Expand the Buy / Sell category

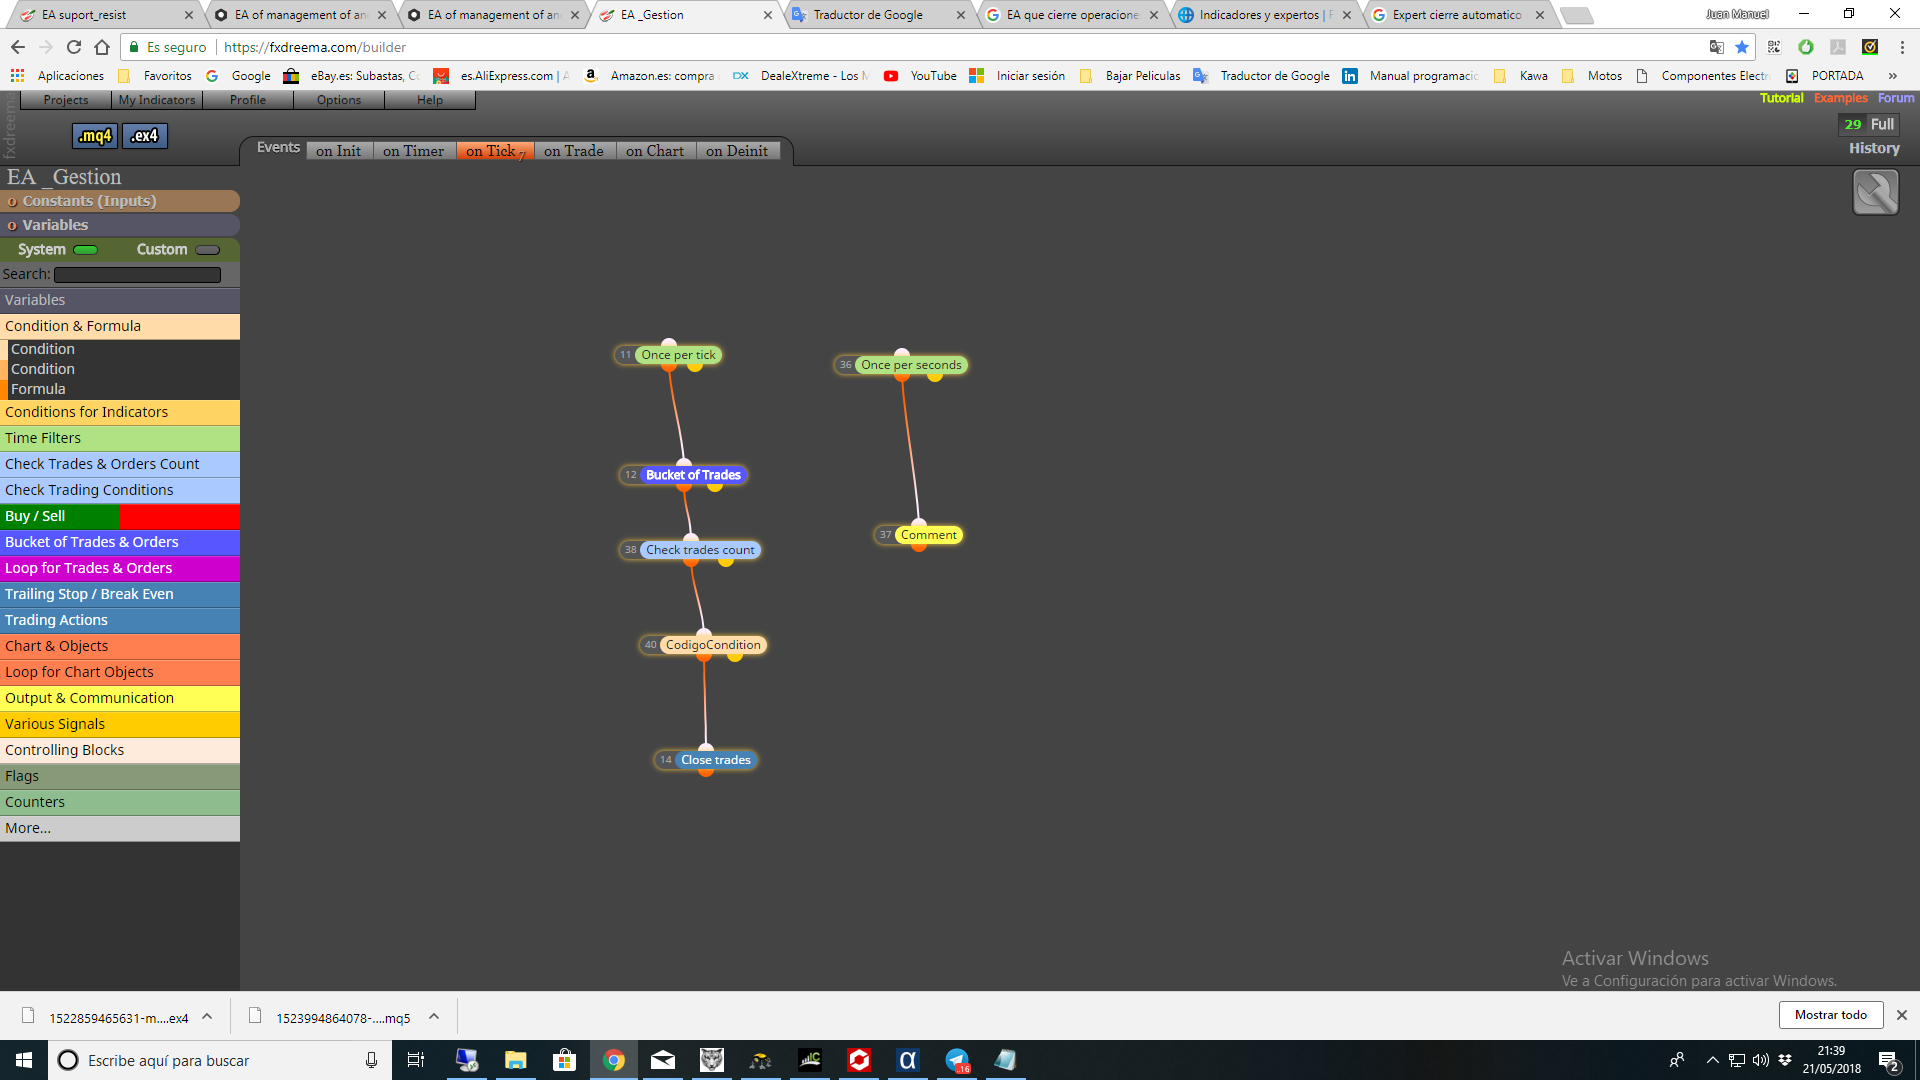point(120,516)
